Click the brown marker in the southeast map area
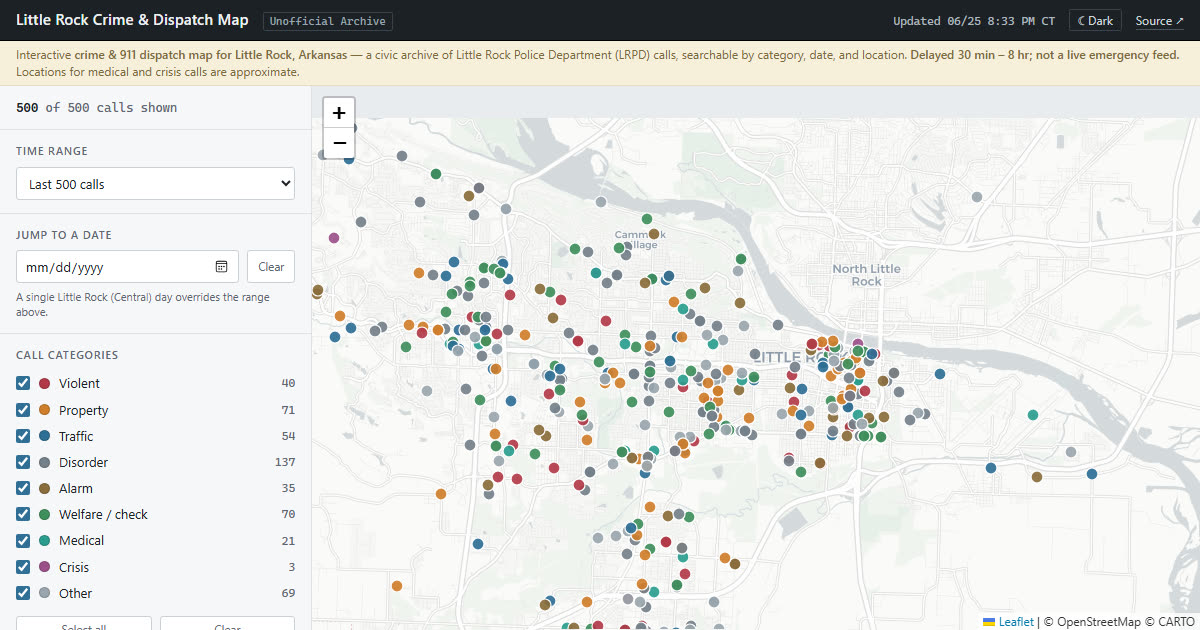The height and width of the screenshot is (630, 1200). (1036, 477)
